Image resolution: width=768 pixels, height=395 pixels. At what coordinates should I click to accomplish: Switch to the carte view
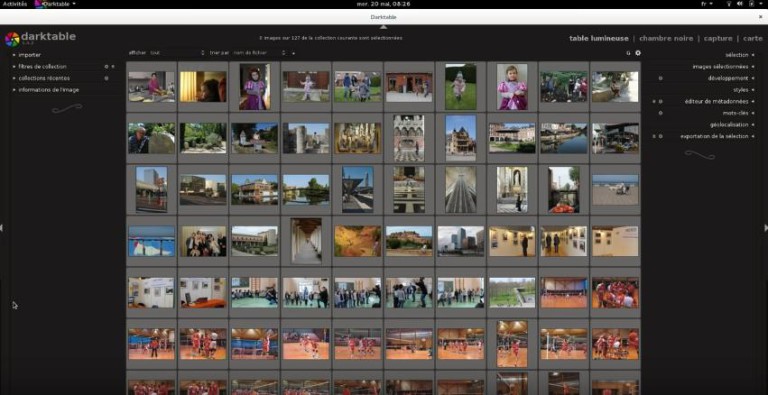[753, 38]
